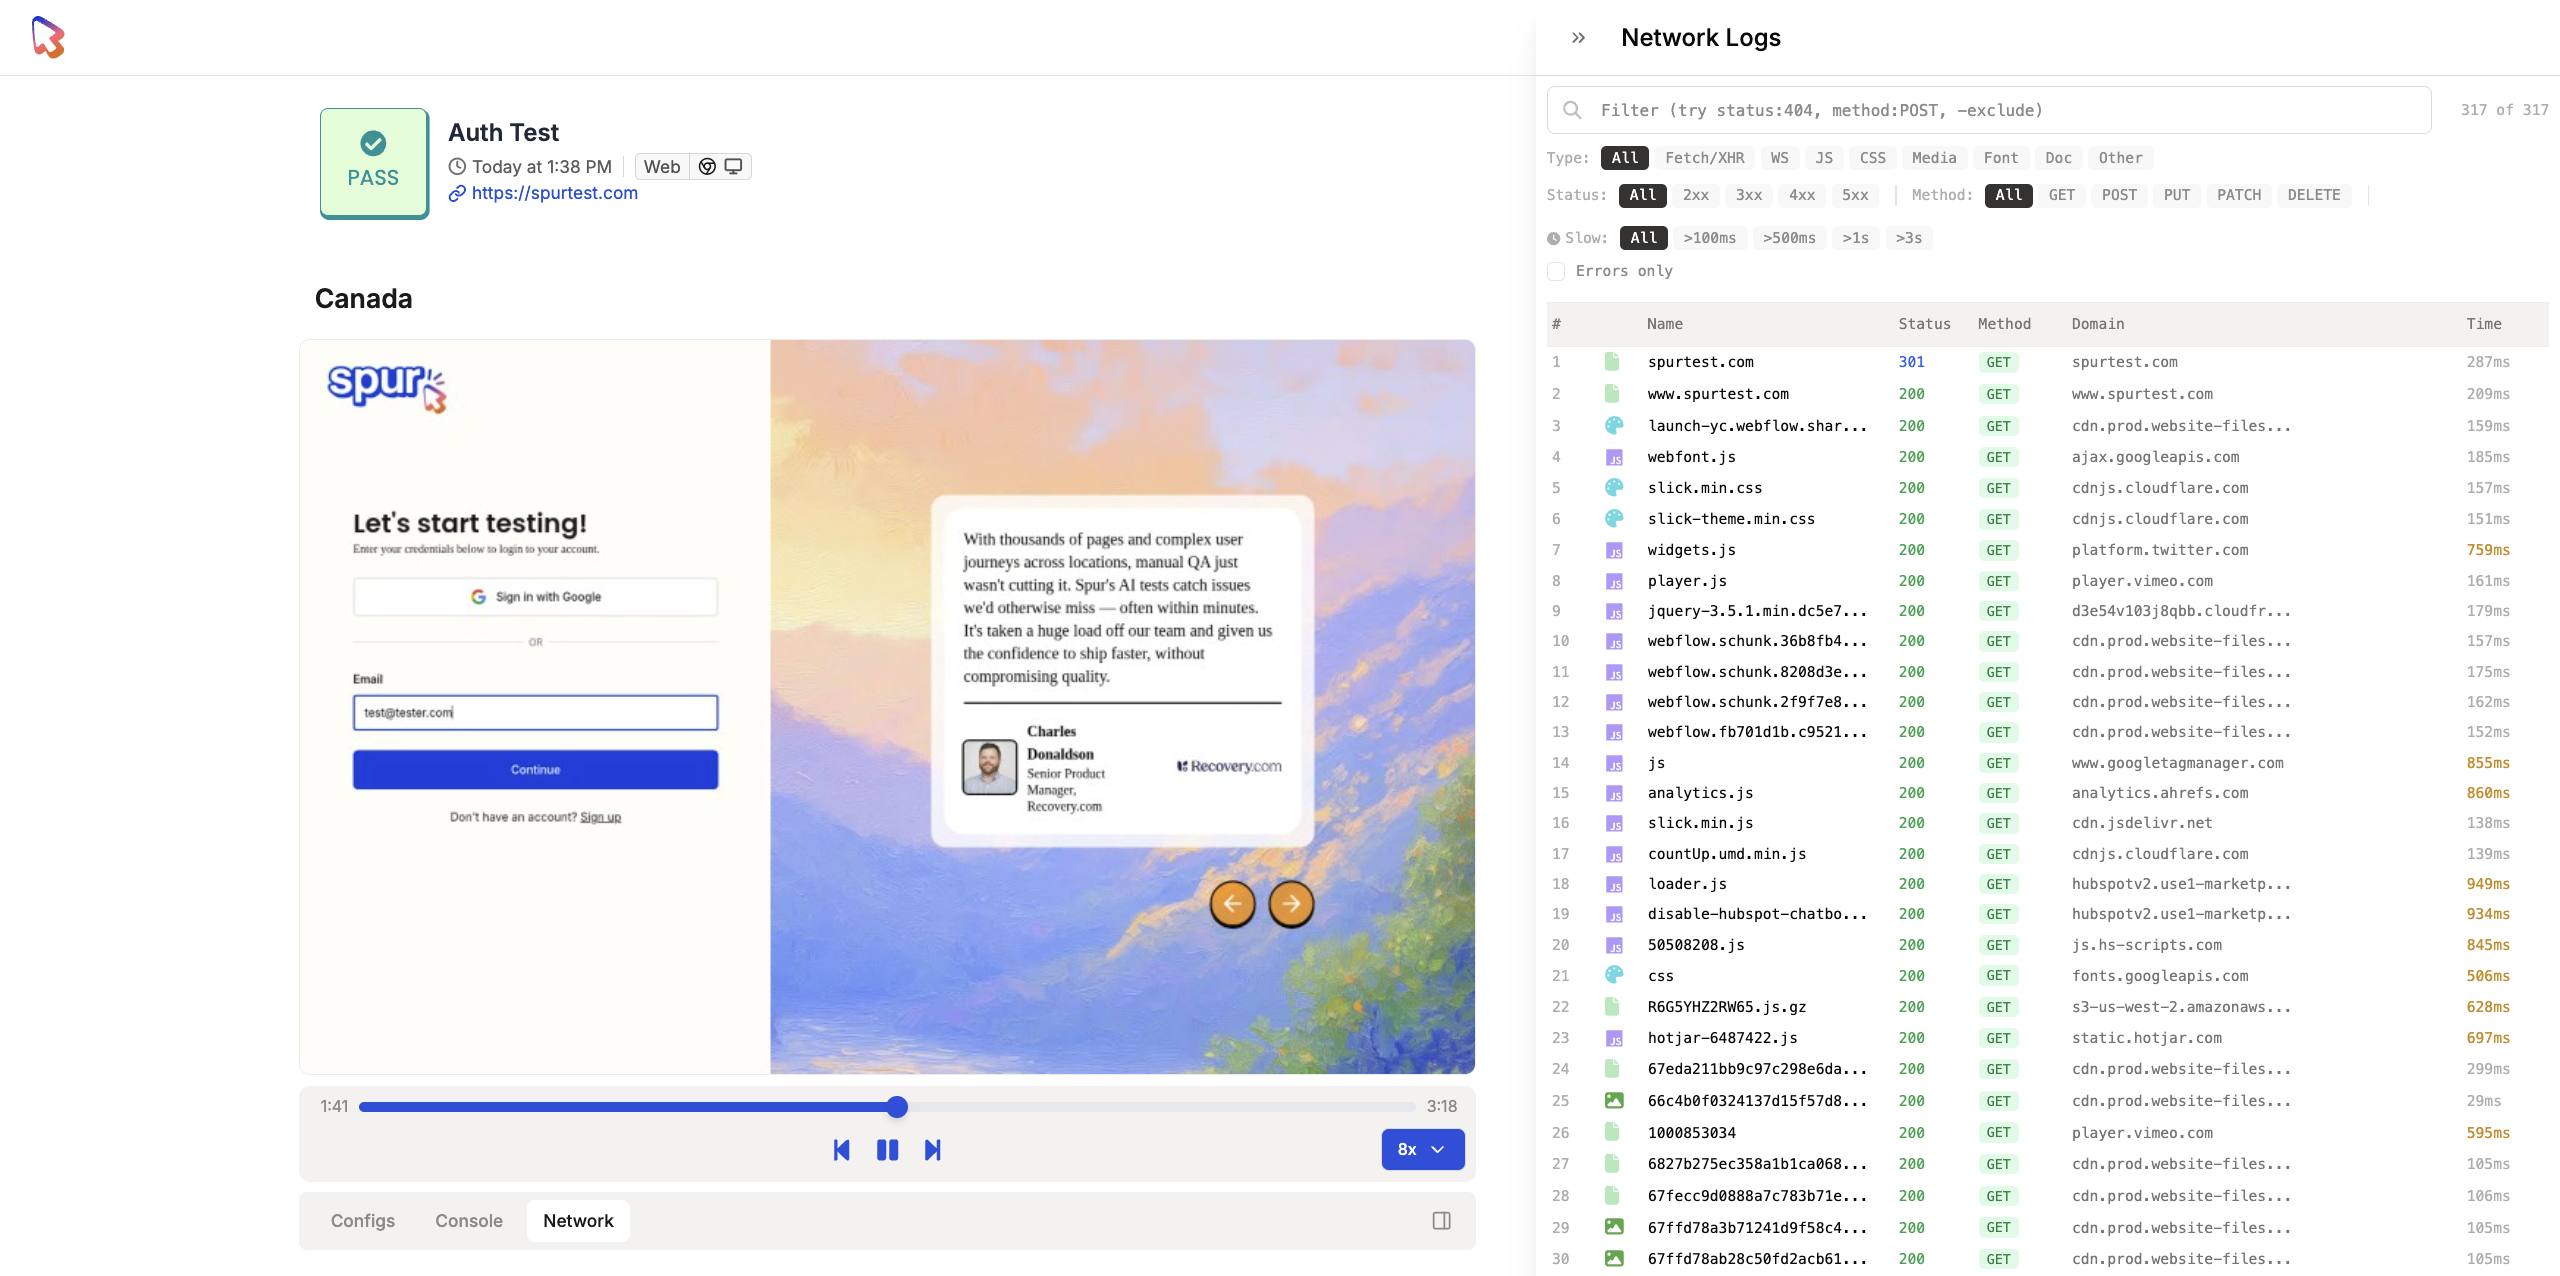Toggle side panel layout icon
Image resolution: width=2560 pixels, height=1276 pixels.
tap(1441, 1220)
